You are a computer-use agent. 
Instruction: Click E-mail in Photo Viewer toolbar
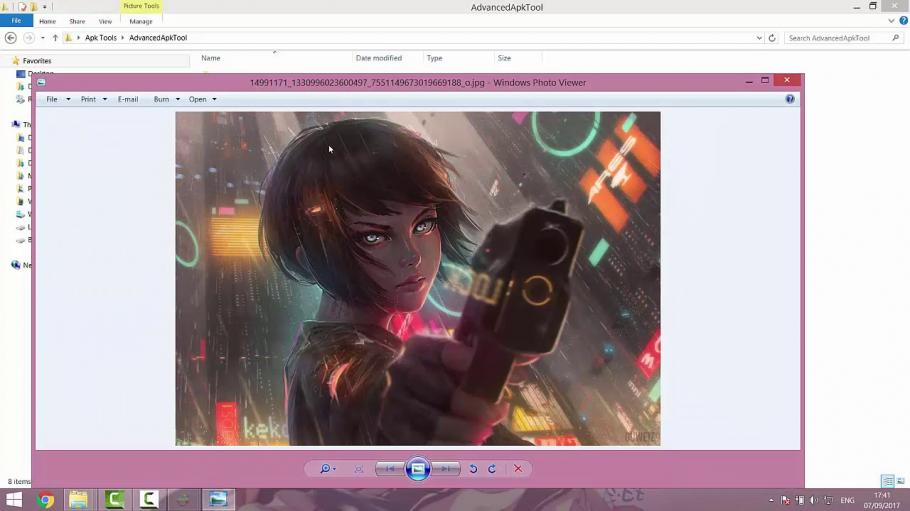(128, 99)
